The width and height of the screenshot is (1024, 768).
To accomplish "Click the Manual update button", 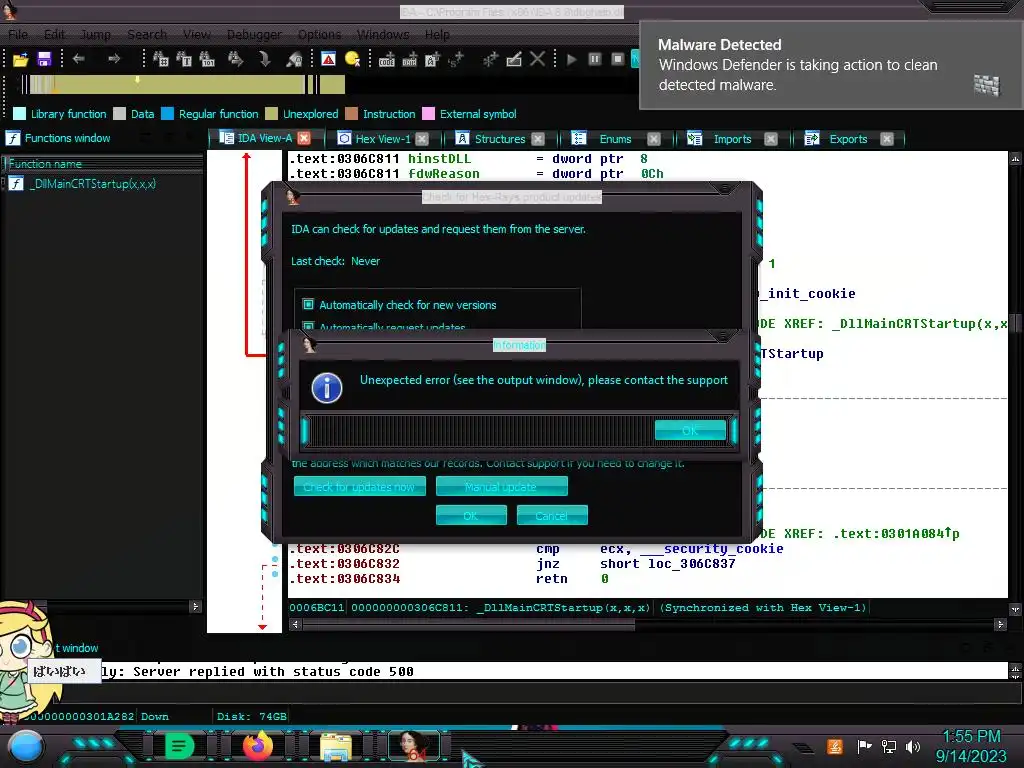I will tap(501, 487).
